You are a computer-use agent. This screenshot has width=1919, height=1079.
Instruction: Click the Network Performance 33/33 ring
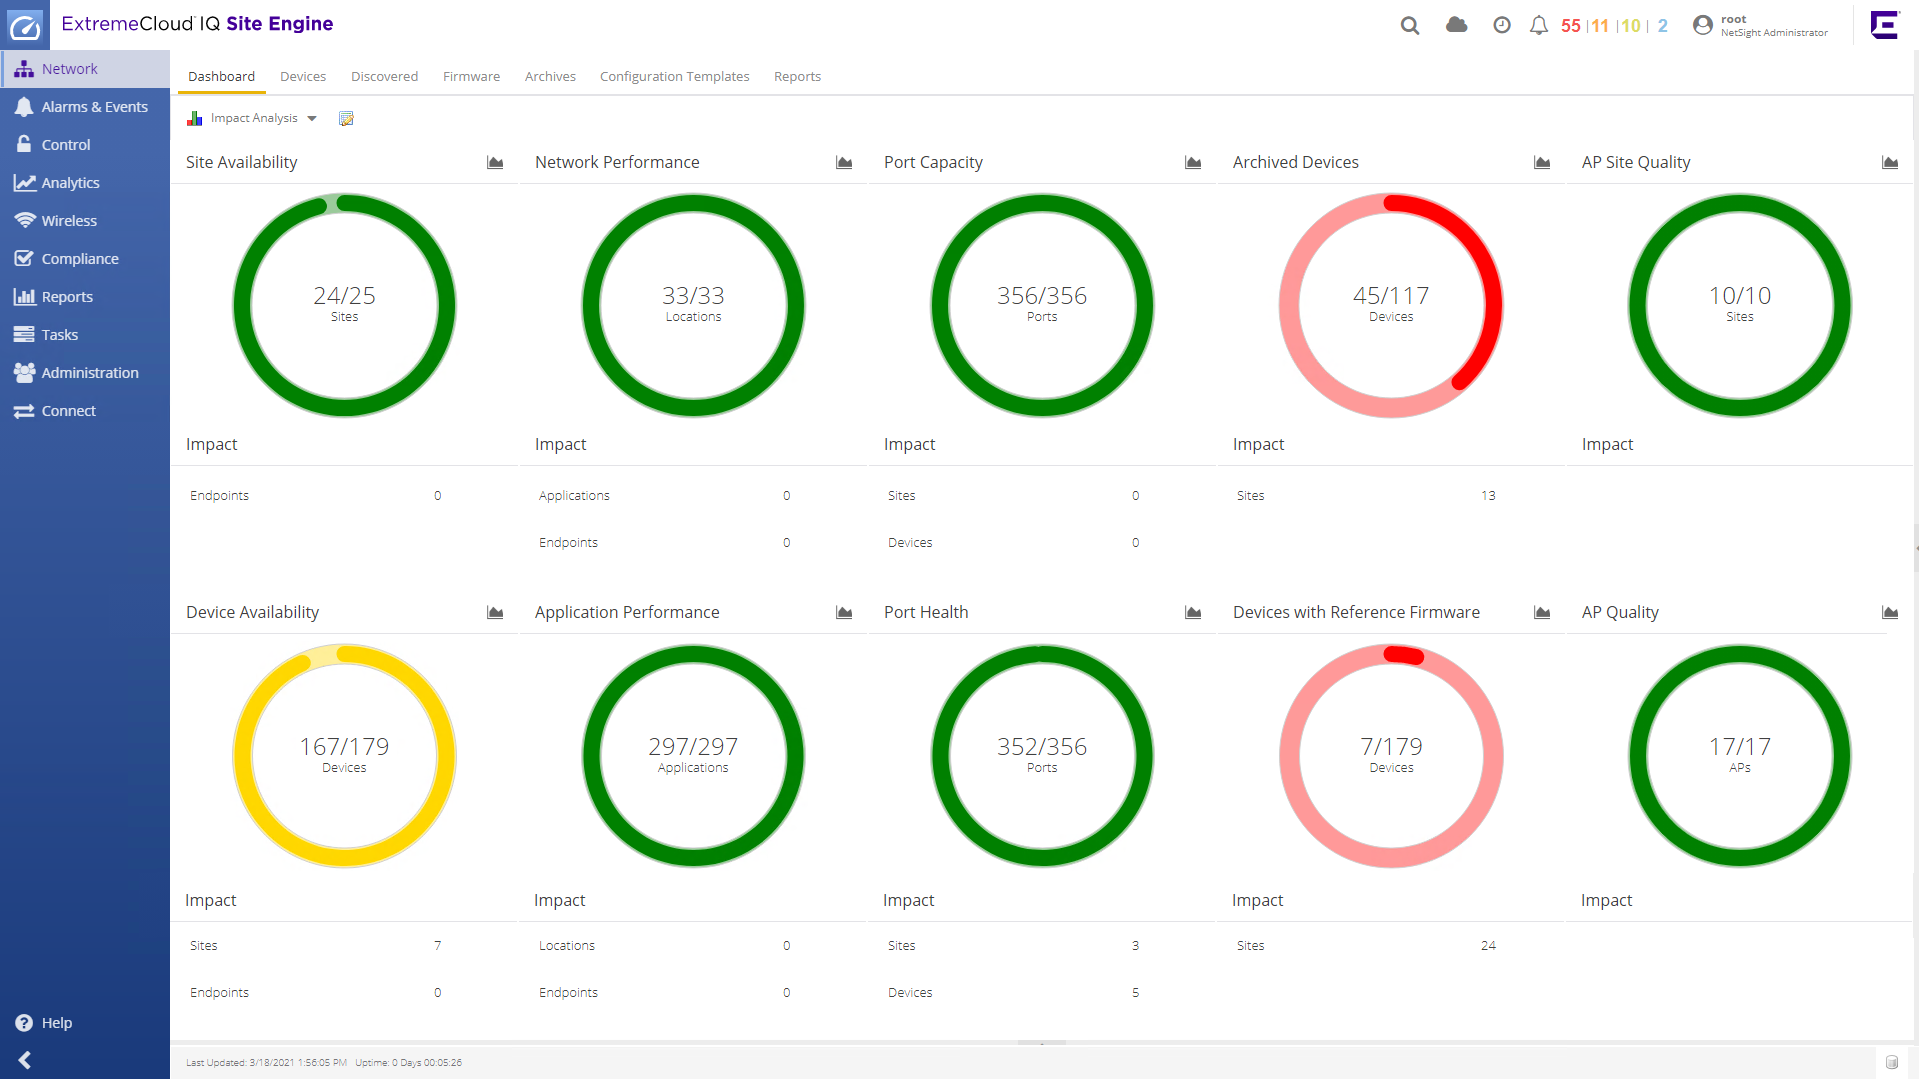click(x=693, y=305)
